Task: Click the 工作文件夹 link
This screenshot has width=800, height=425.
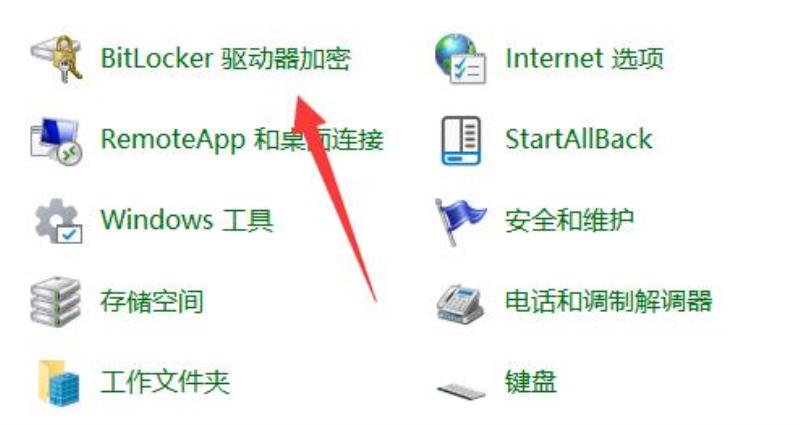Action: (165, 382)
